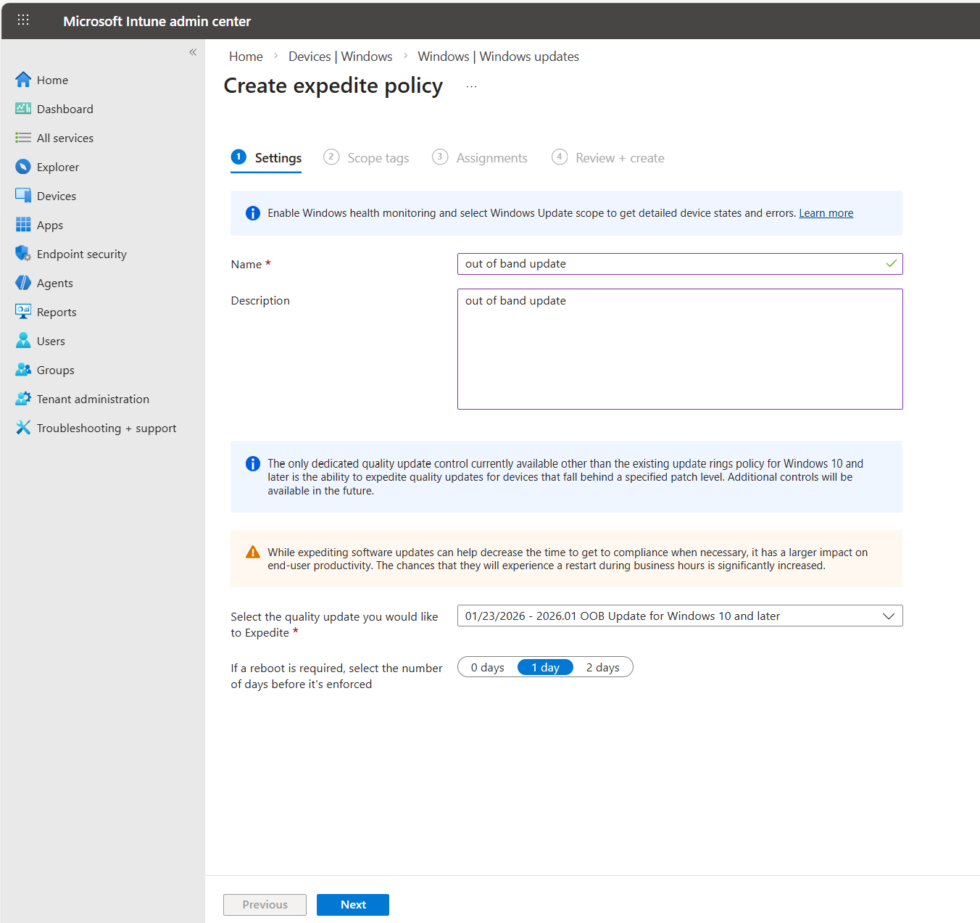Open Home label in sidebar menu
Viewport: 980px width, 923px height.
pyautogui.click(x=52, y=80)
